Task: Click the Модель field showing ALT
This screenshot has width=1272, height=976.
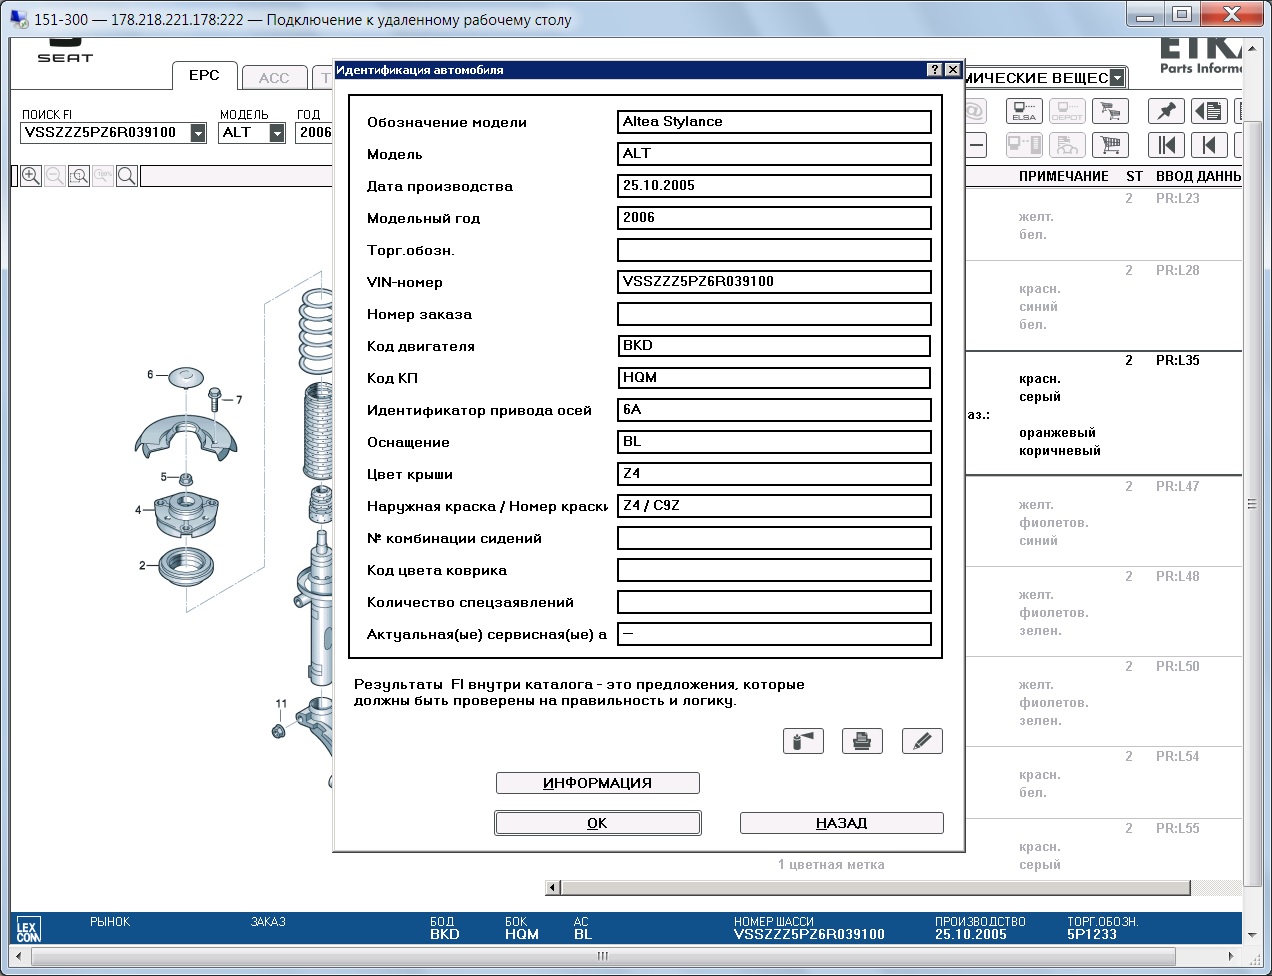Action: 774,154
